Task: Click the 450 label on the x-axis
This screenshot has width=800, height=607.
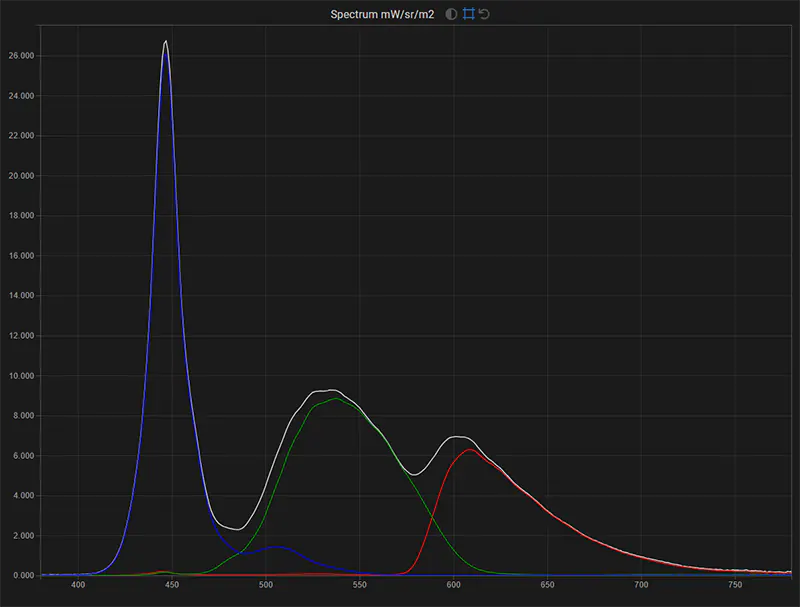Action: [x=171, y=582]
